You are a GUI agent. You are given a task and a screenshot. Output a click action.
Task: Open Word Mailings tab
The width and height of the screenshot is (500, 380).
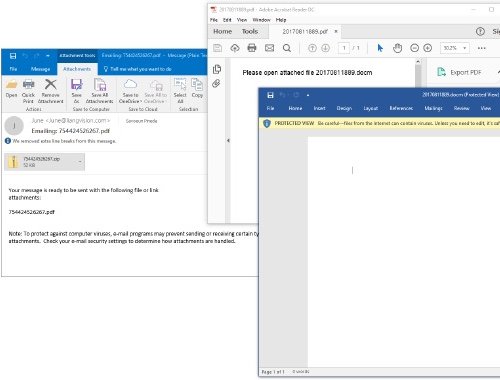pyautogui.click(x=433, y=108)
